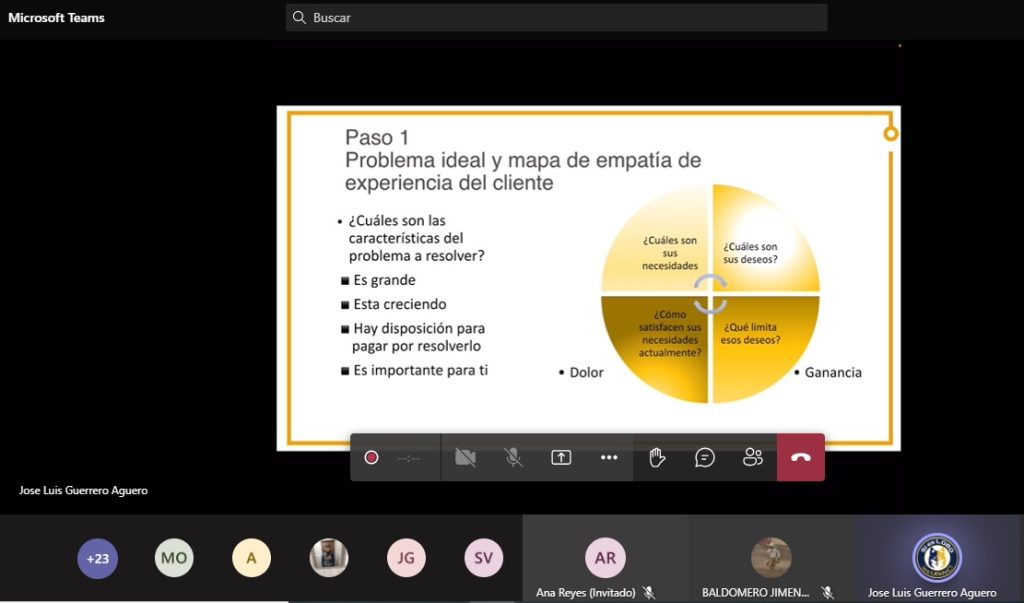Click Jose Luis Guerrero Aguero's logo tile

[937, 558]
